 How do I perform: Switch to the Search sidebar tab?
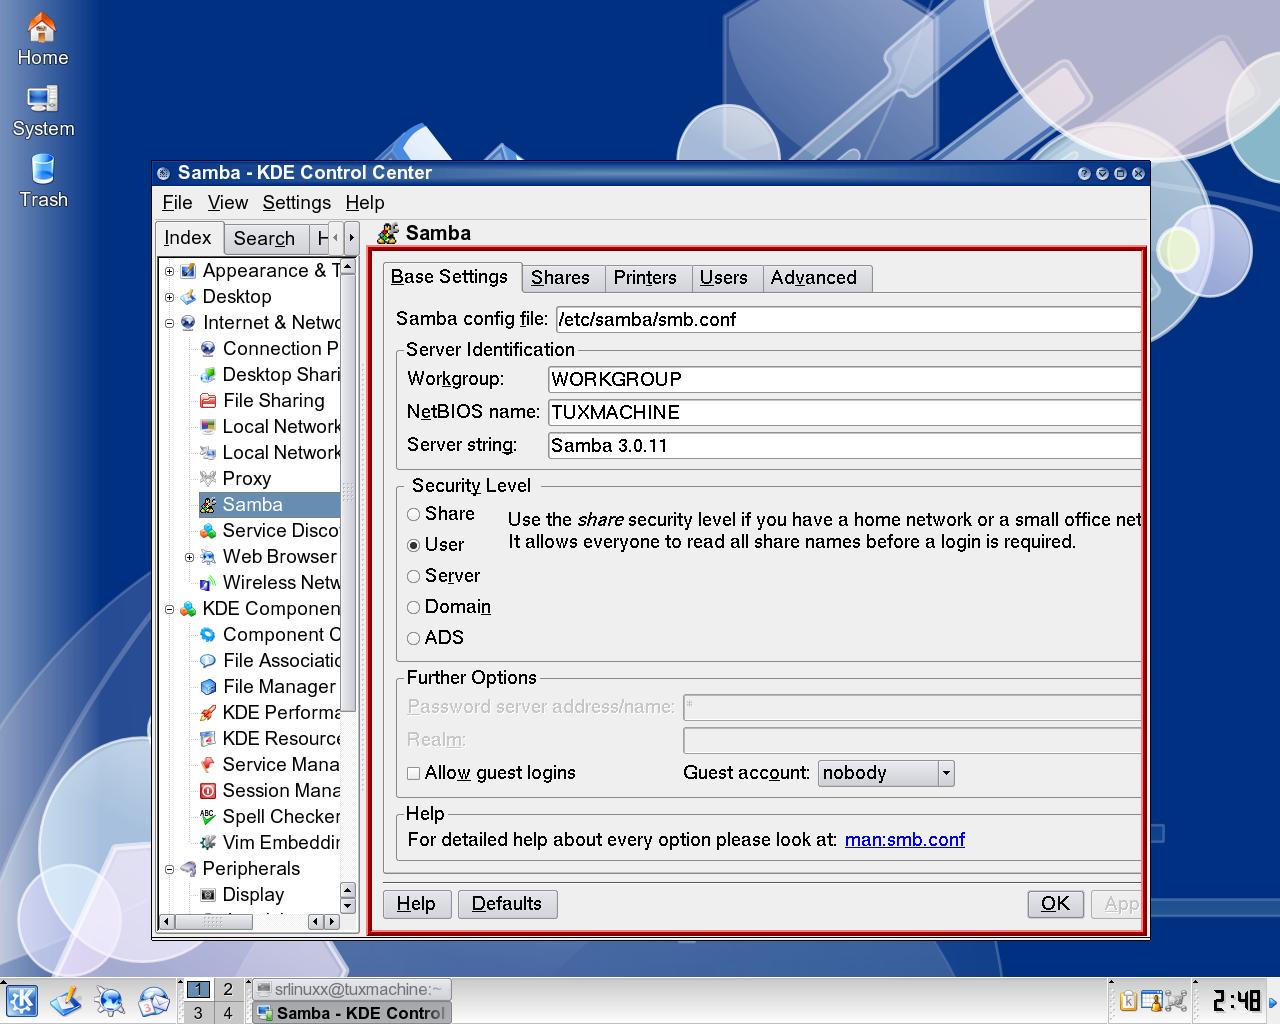tap(264, 239)
